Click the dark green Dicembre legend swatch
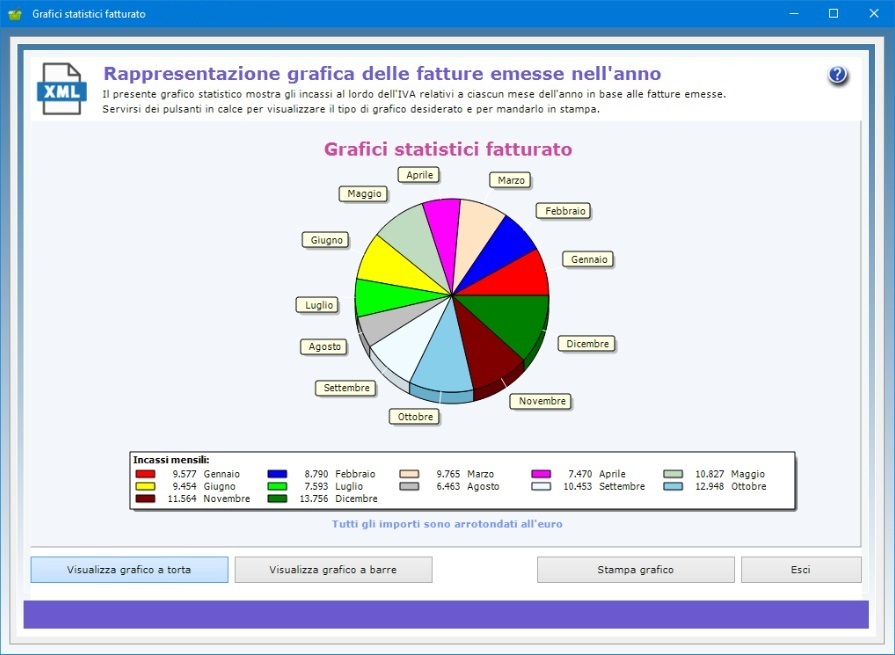The image size is (895, 655). [277, 499]
